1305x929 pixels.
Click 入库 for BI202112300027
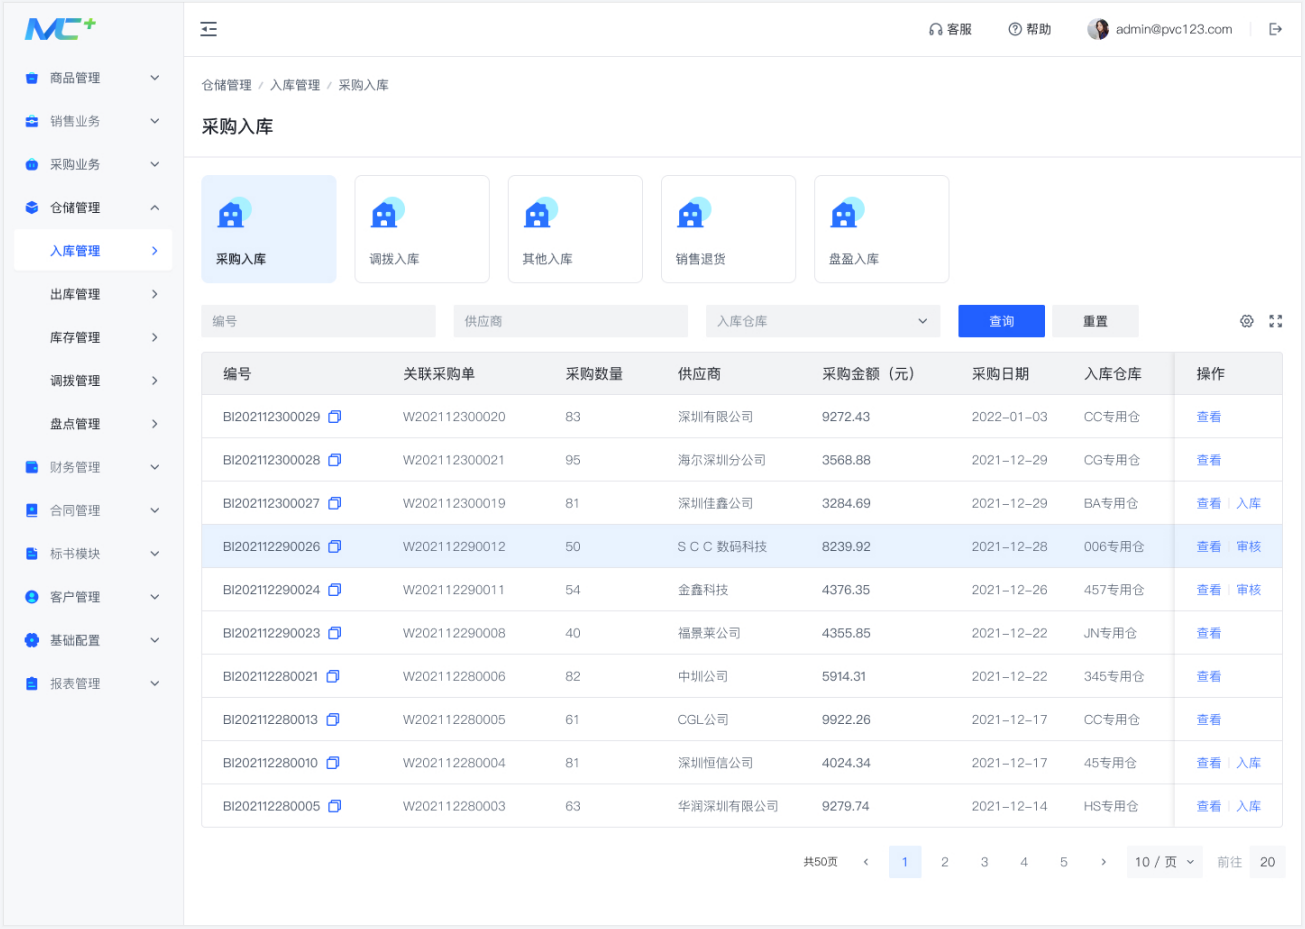click(x=1249, y=503)
